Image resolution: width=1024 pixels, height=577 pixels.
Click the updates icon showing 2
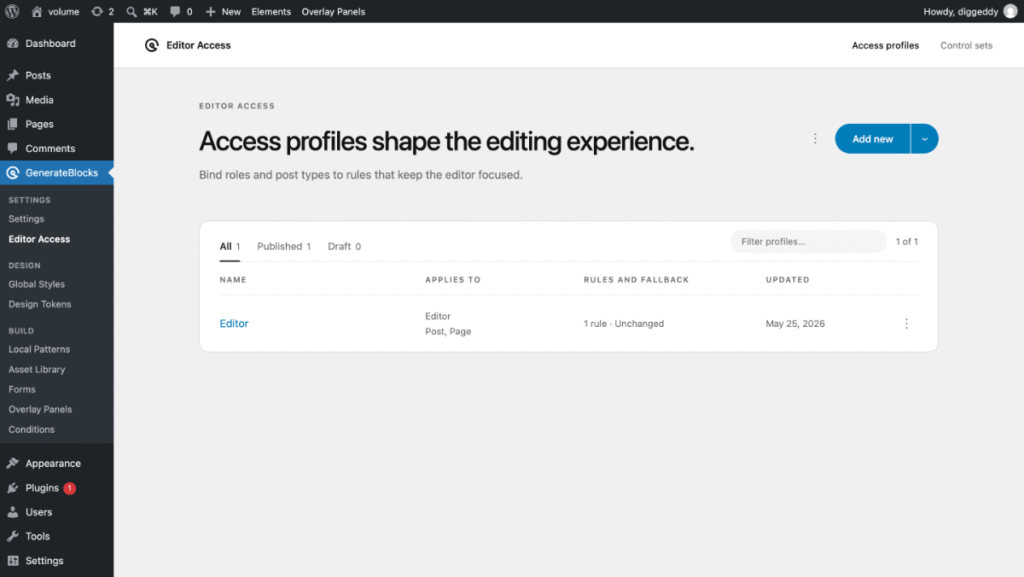[x=97, y=11]
